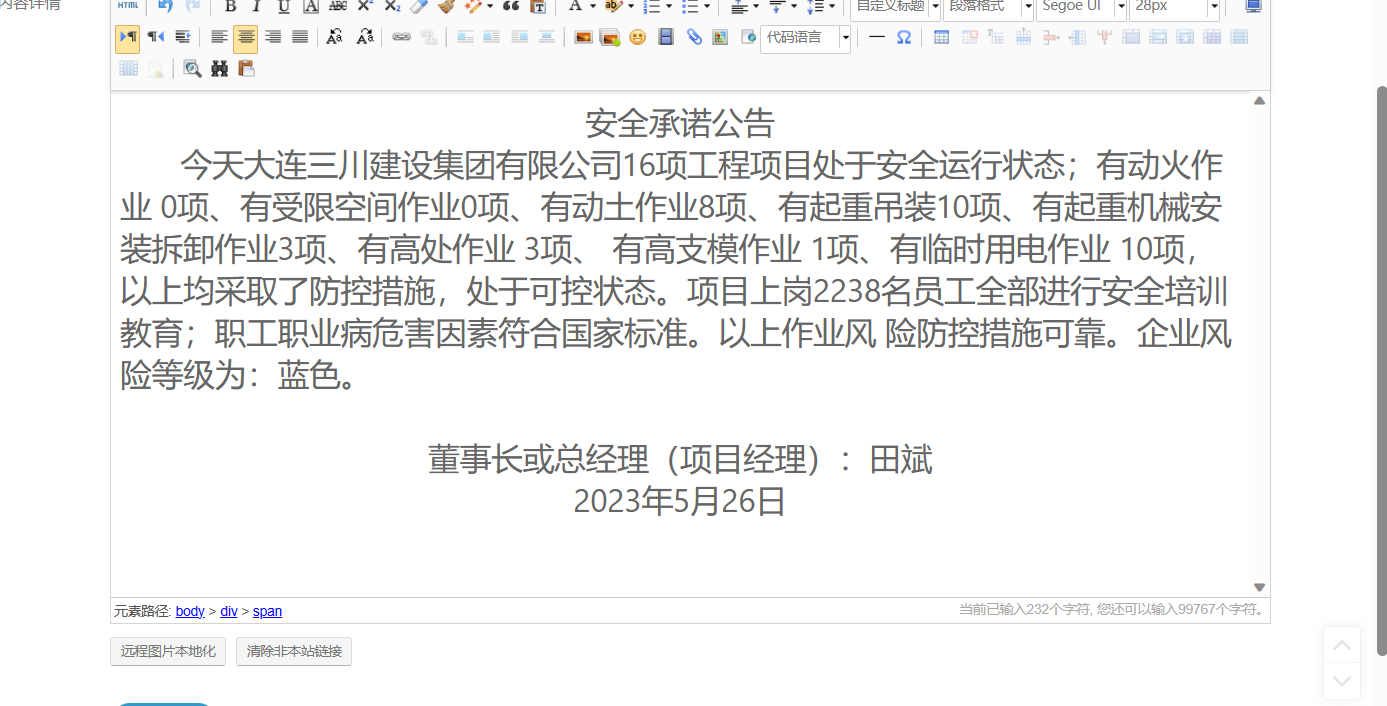Insert special character via omega icon

(904, 38)
